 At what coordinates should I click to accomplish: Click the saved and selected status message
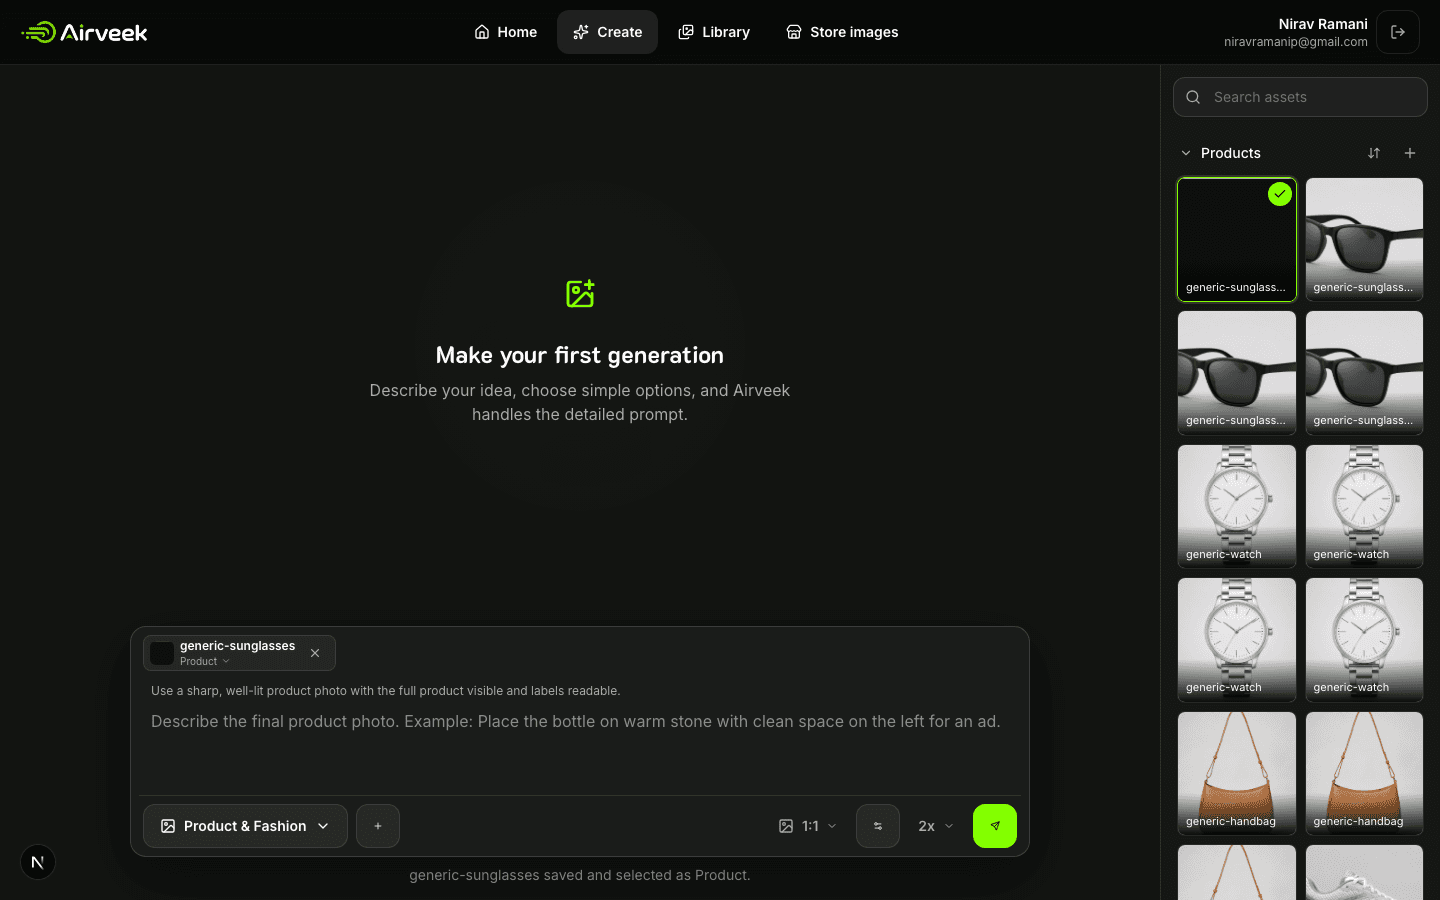point(580,875)
